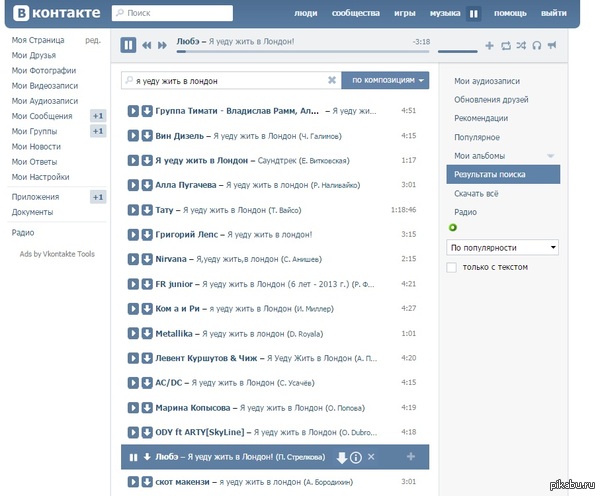Click Скачать всё link
Viewport: 600px width, 496px height.
[476, 194]
